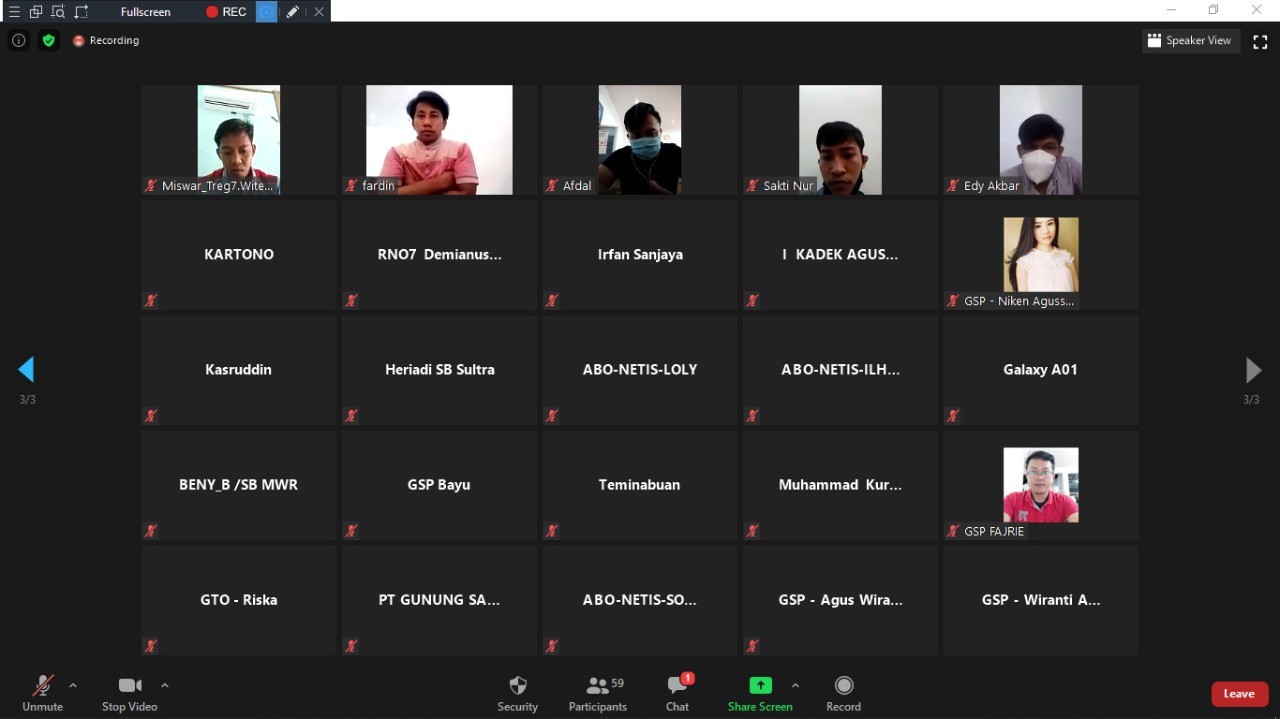Click GSP - Wiranti A participant name

(1041, 600)
